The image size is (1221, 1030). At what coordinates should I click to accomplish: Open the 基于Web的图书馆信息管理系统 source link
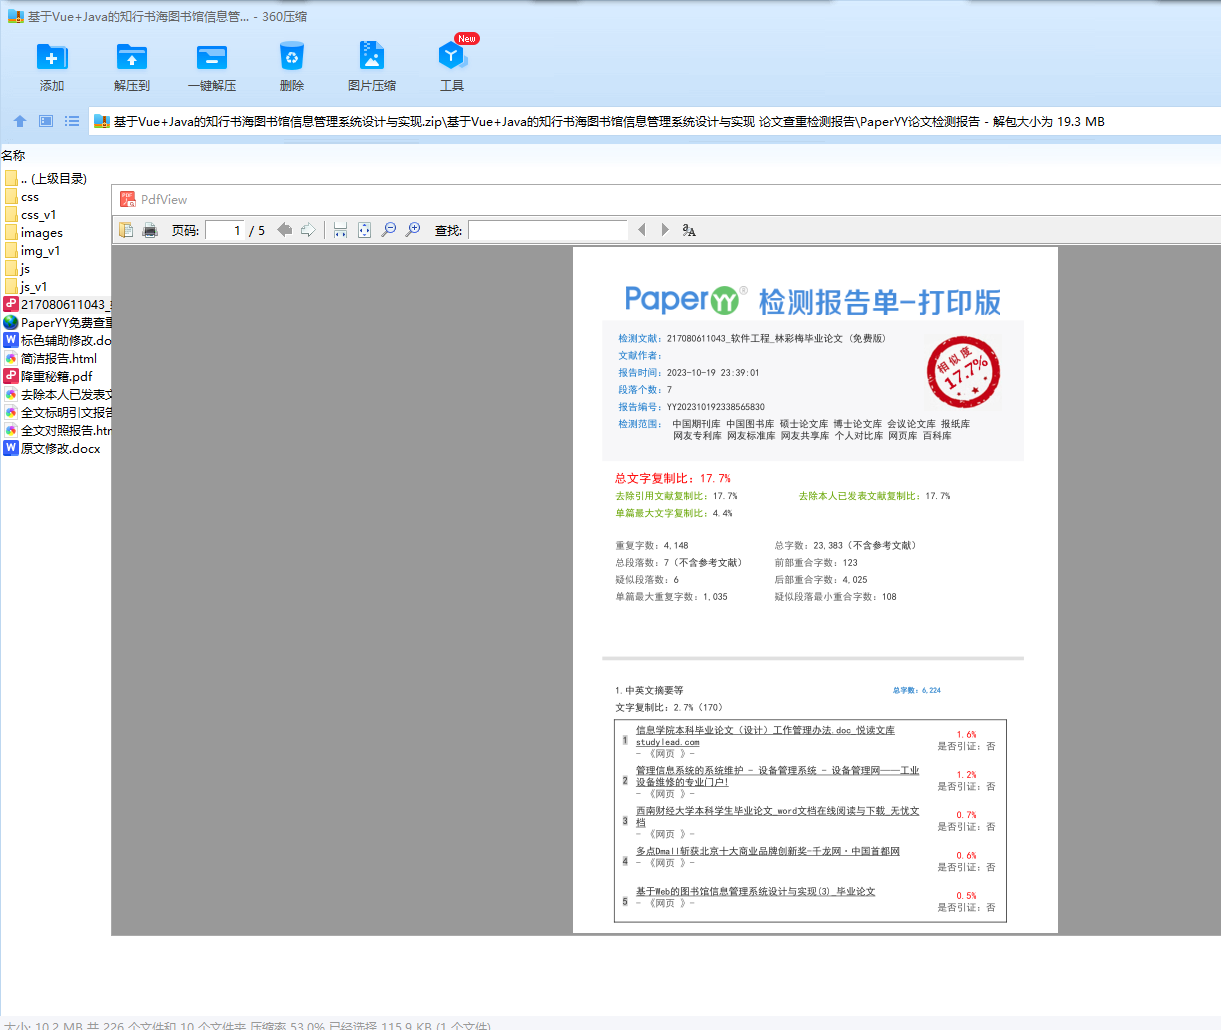pos(755,891)
